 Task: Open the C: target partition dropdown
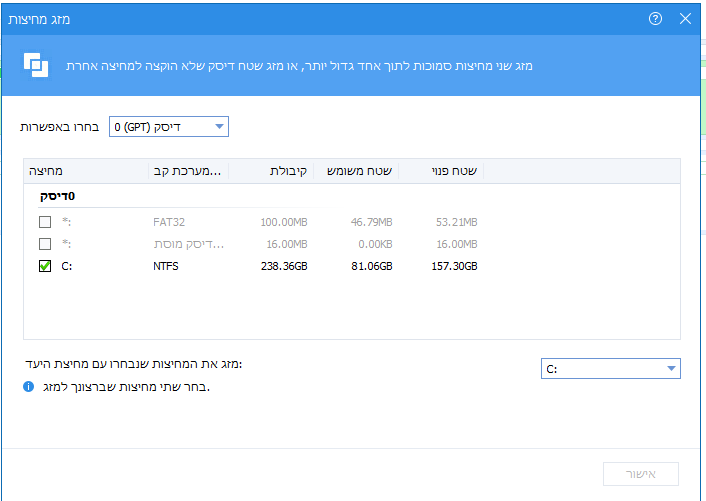tap(609, 369)
